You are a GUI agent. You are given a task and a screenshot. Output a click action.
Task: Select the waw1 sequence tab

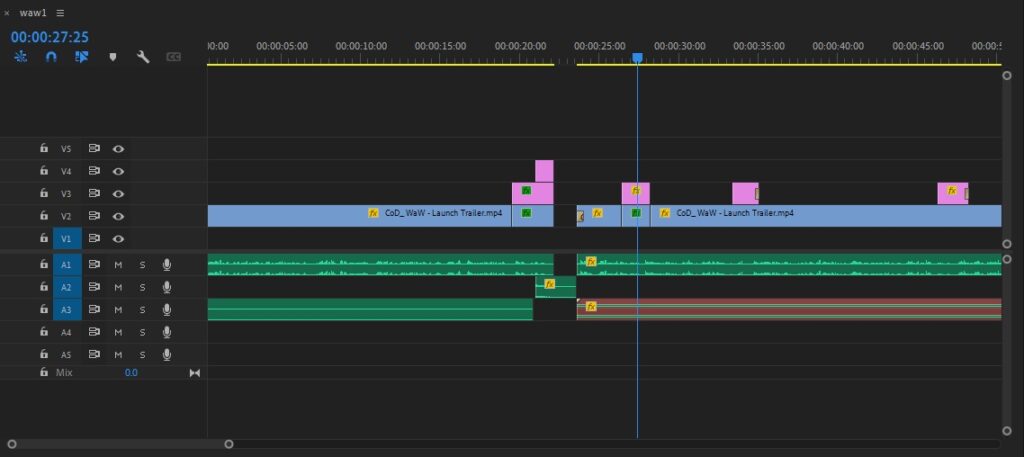(33, 13)
